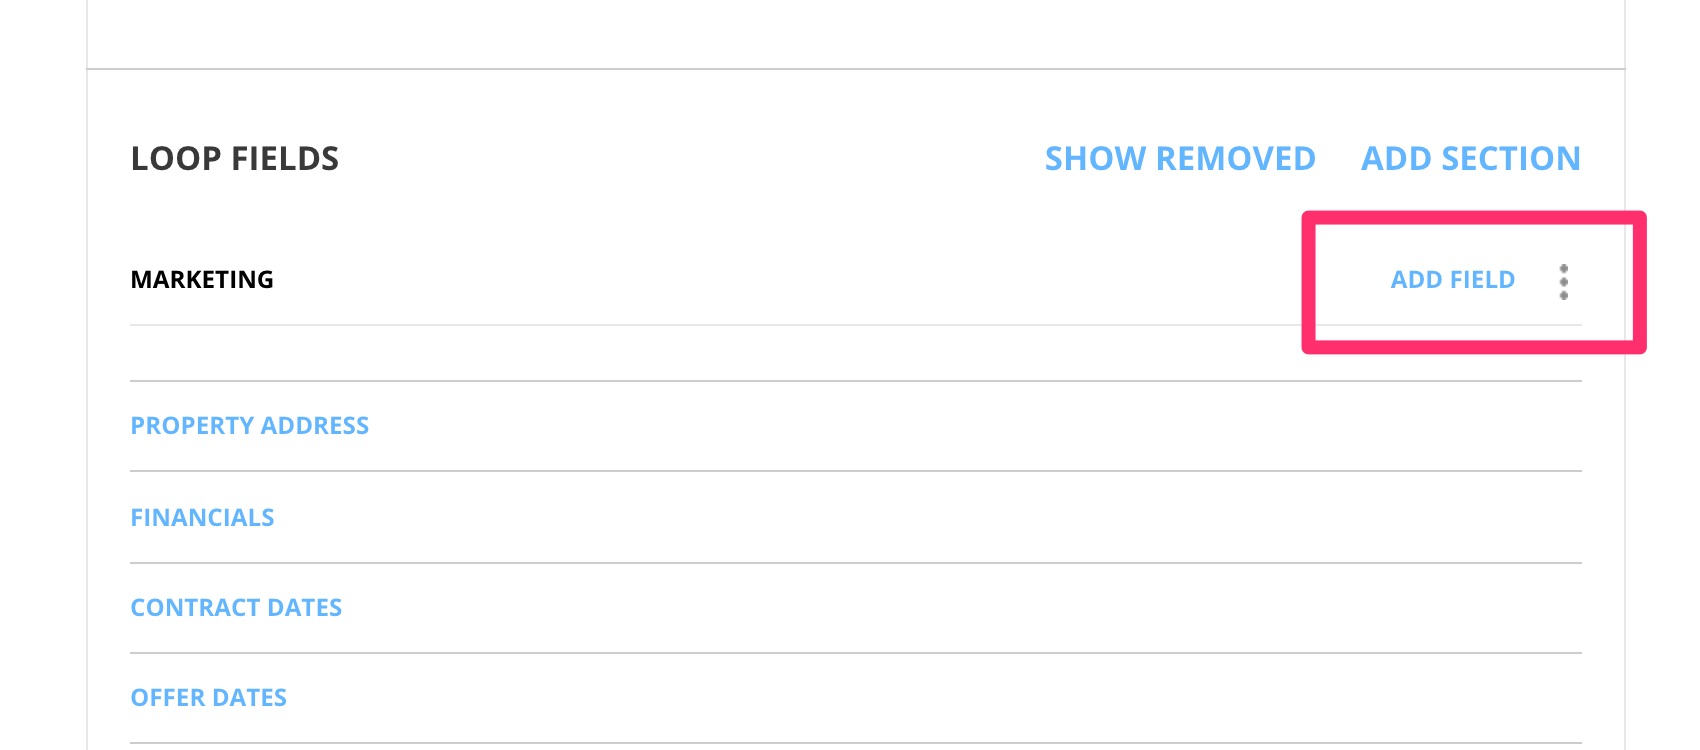
Task: Expand the Property Address section
Action: (250, 426)
